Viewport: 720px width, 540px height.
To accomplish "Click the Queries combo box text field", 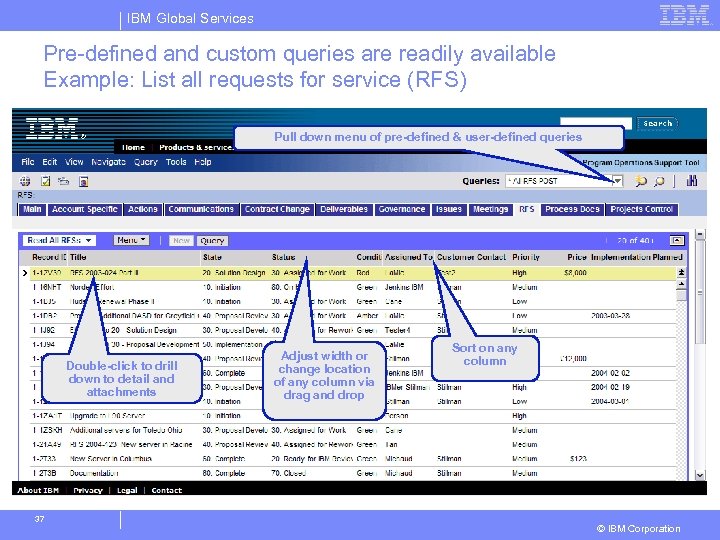I will [x=559, y=181].
